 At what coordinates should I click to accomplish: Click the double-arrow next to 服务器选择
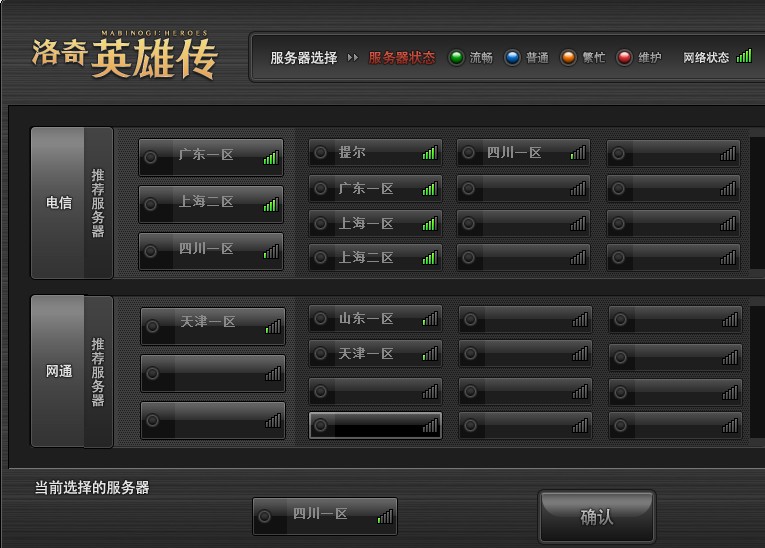(x=353, y=58)
